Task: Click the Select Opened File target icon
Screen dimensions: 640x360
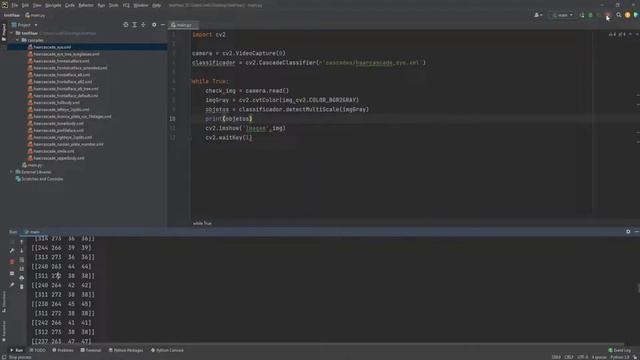Action: pyautogui.click(x=126, y=25)
